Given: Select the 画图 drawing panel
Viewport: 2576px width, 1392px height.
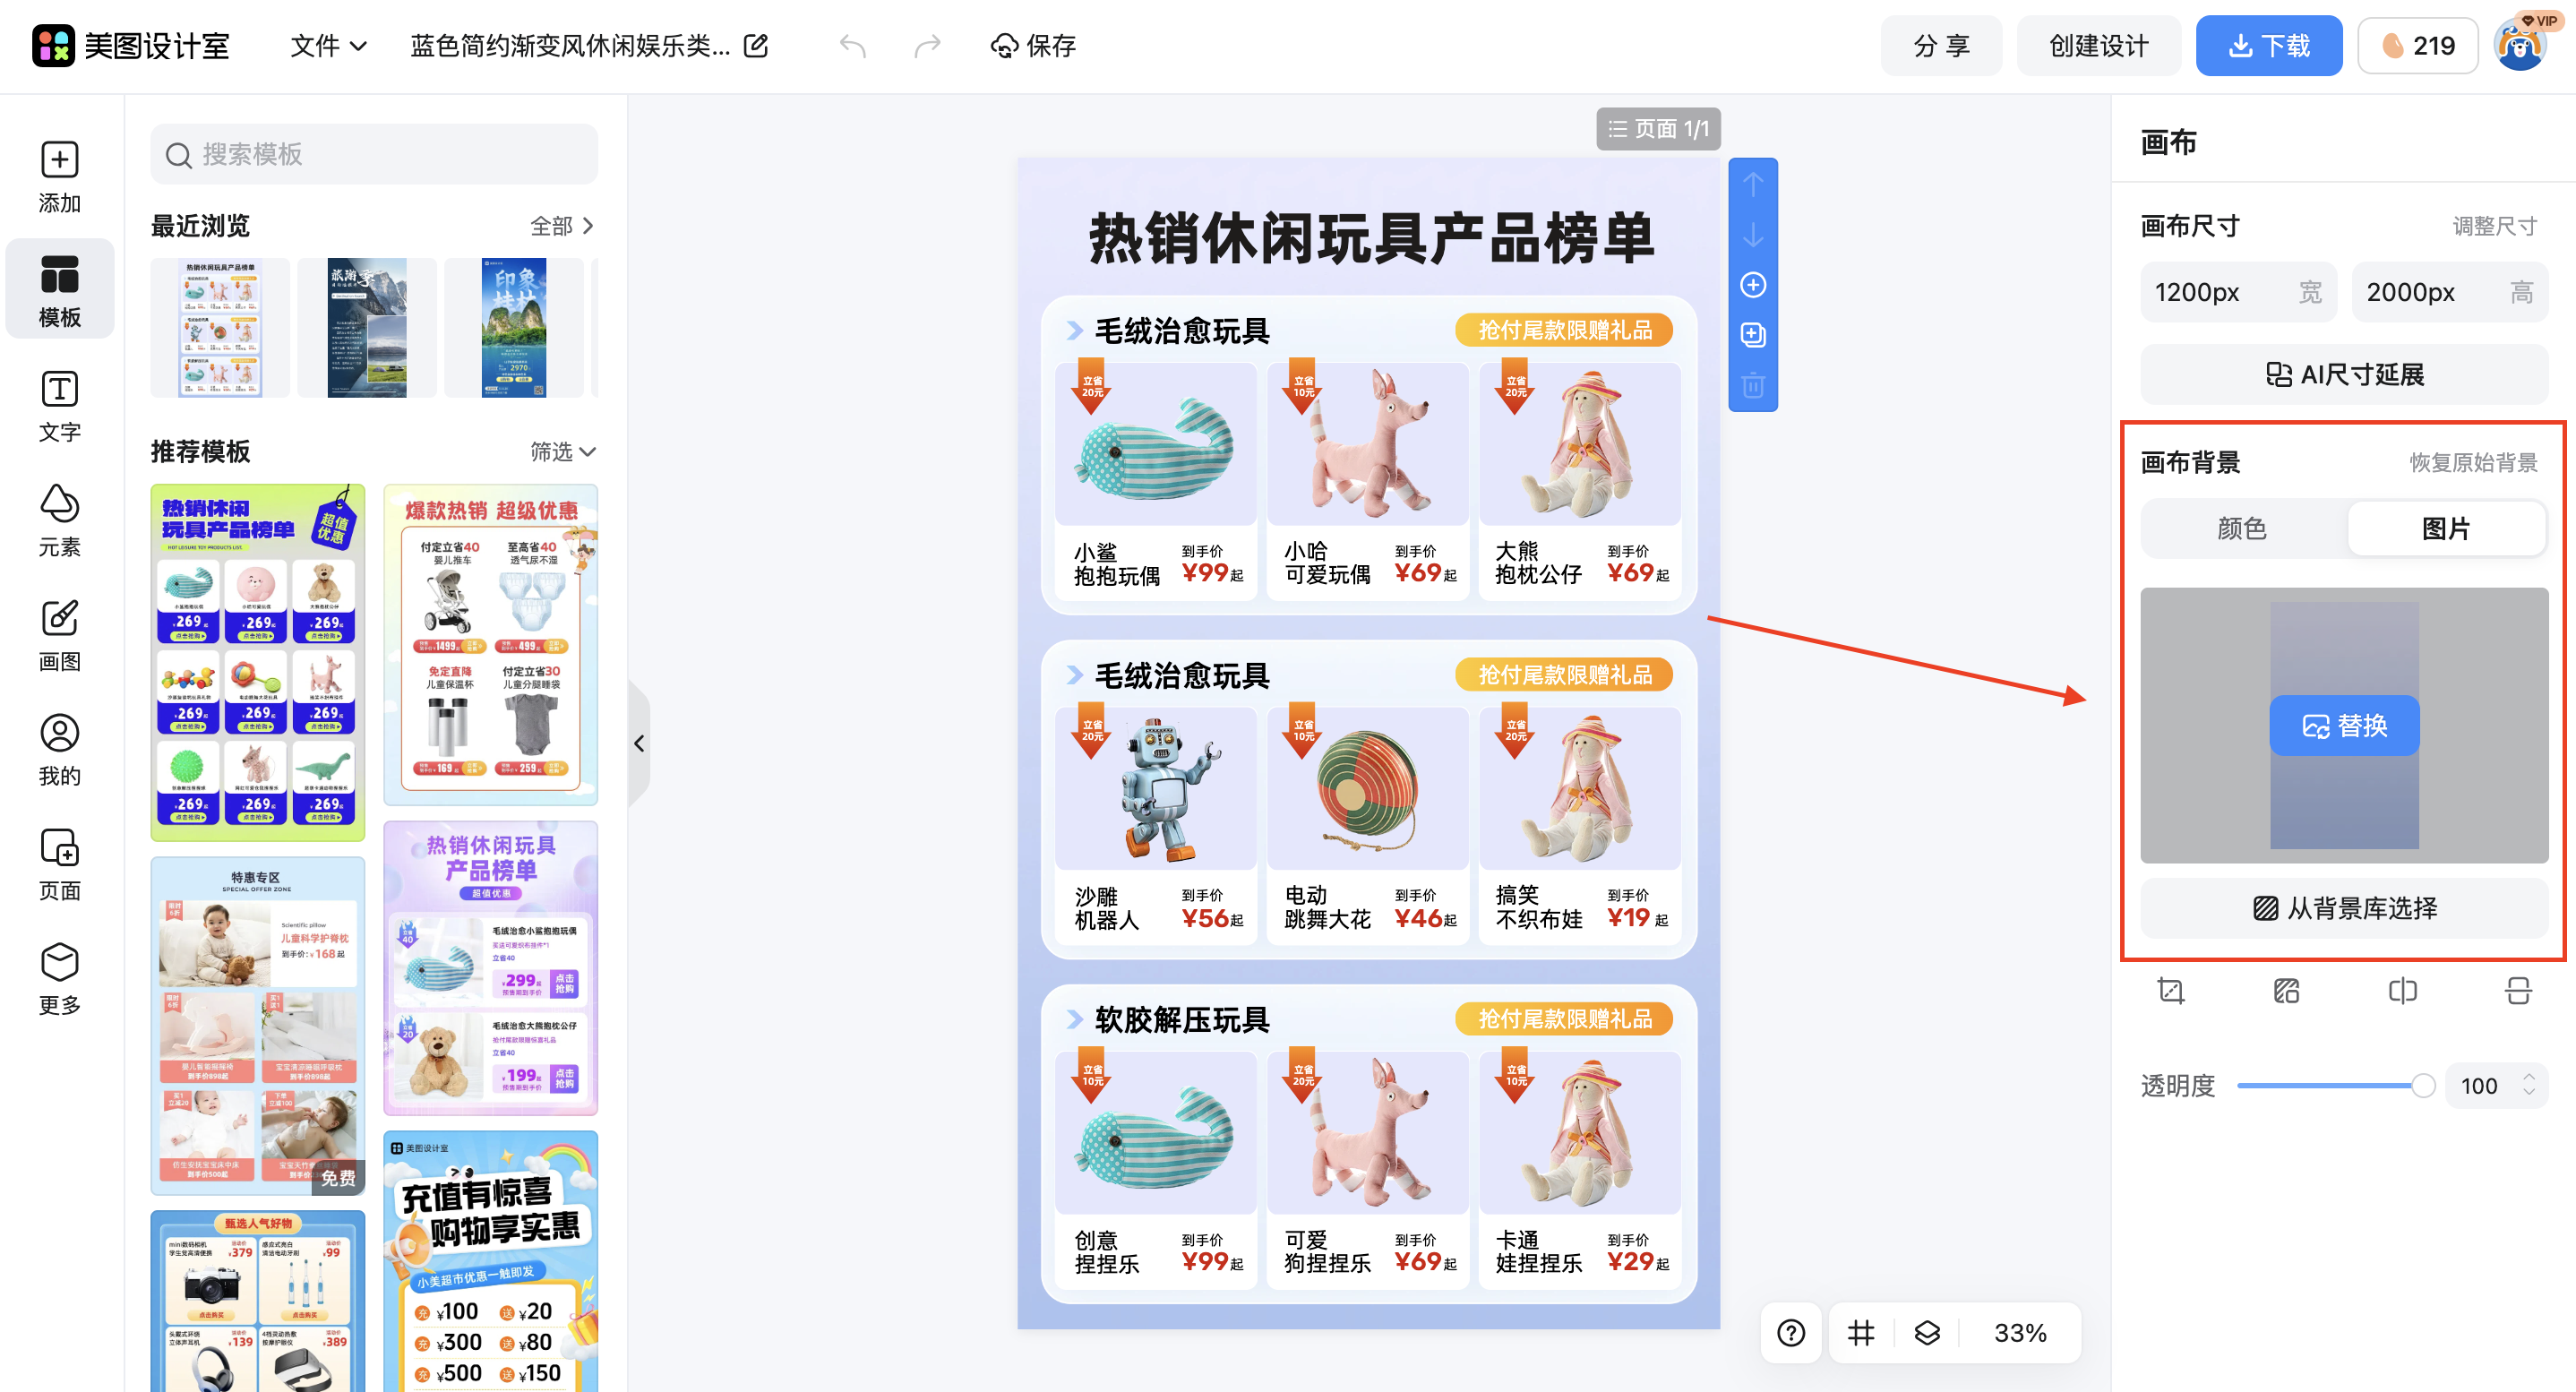Looking at the screenshot, I should (x=59, y=634).
